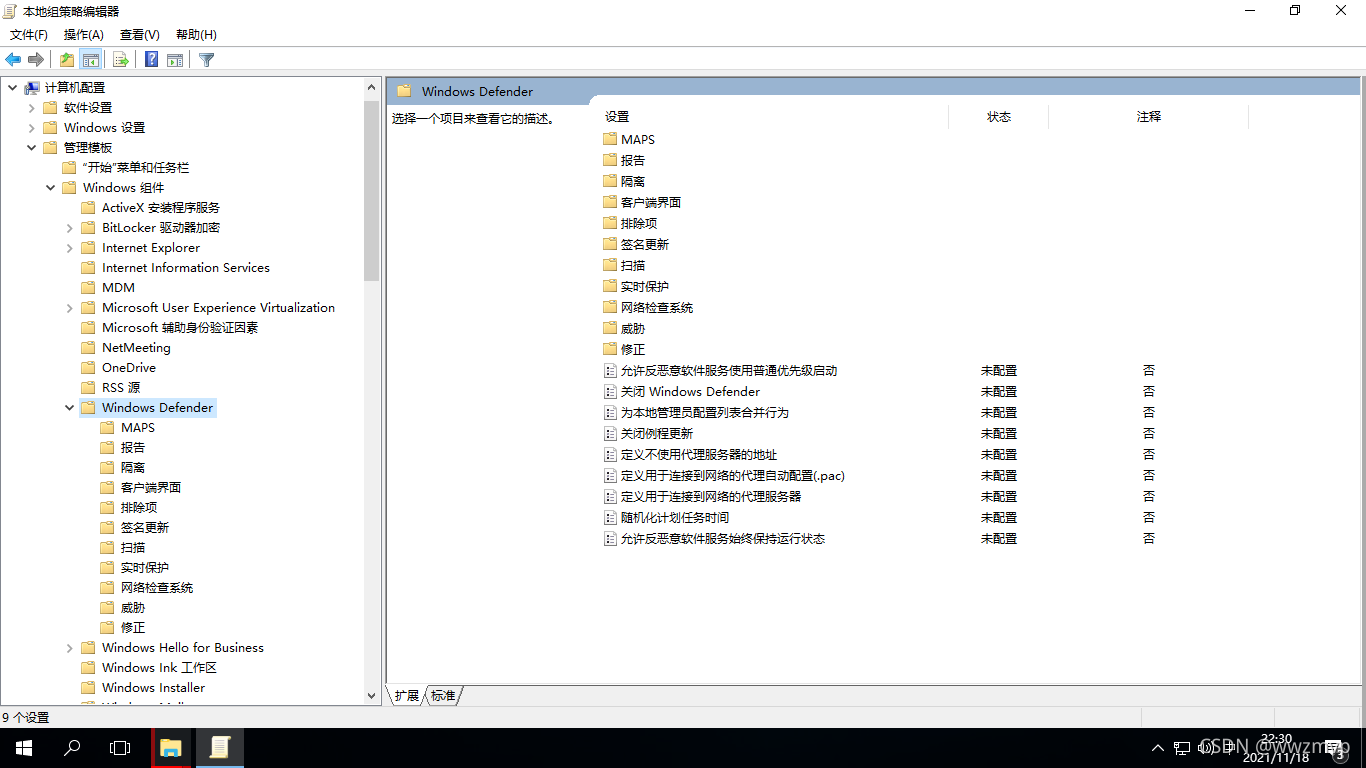Go up one level via folder icon
The width and height of the screenshot is (1366, 768).
tap(67, 60)
